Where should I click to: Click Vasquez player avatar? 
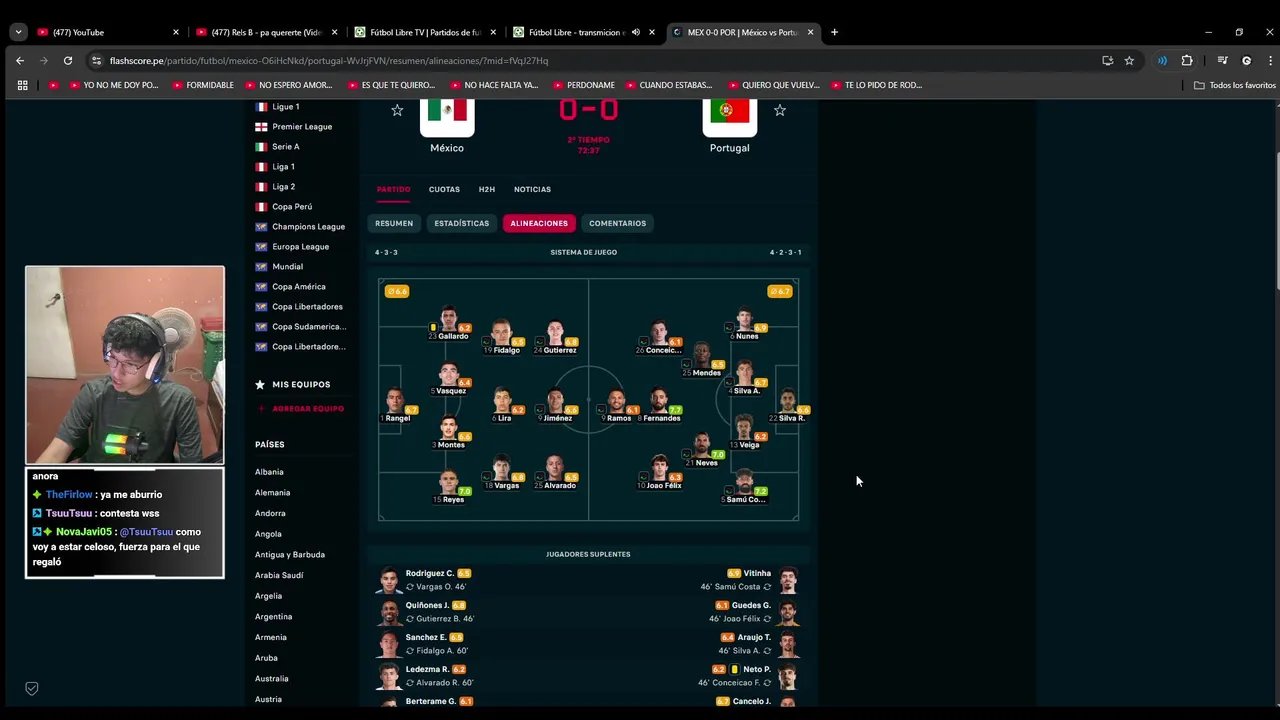tap(449, 374)
